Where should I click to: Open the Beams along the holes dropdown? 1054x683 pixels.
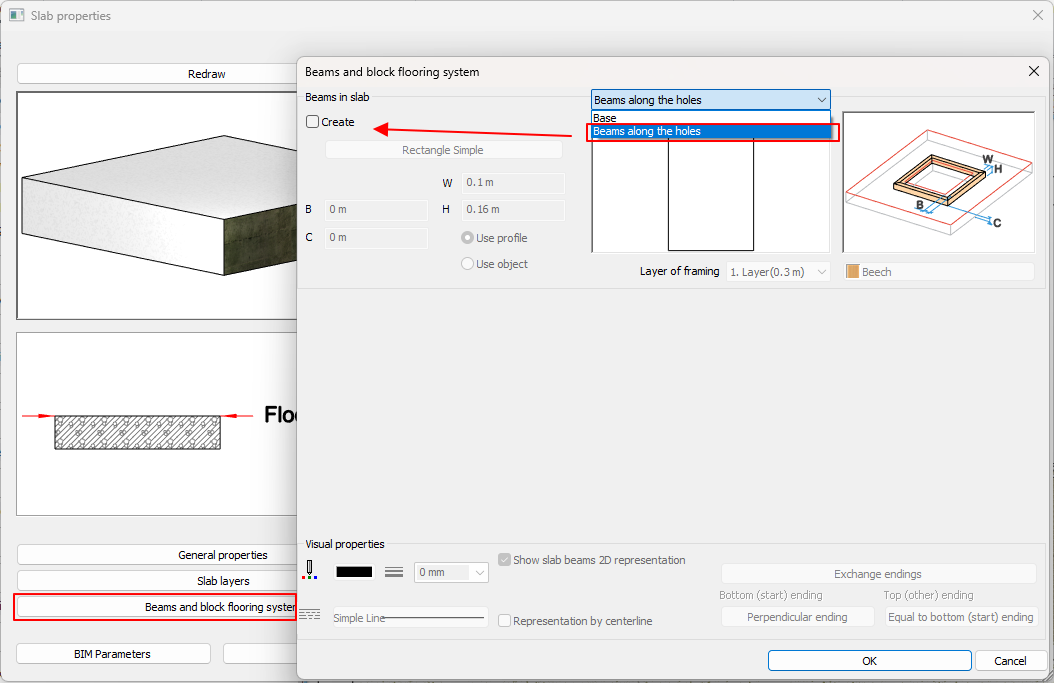click(x=710, y=100)
